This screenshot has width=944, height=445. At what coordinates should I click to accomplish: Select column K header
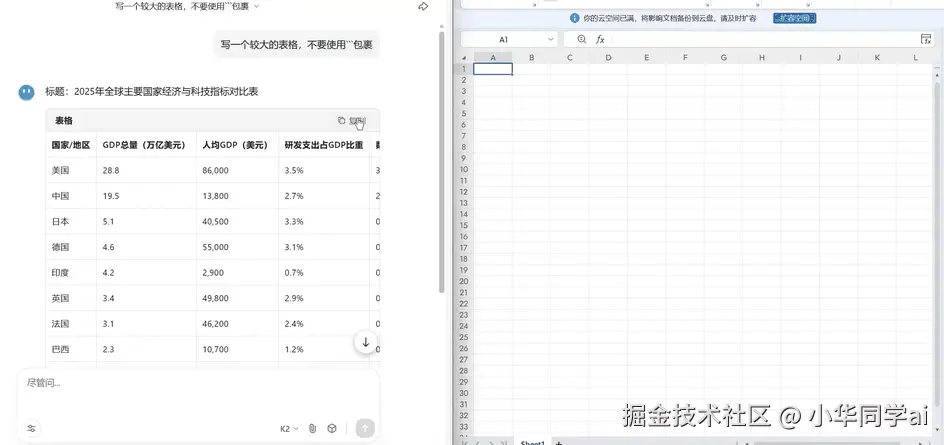point(877,58)
